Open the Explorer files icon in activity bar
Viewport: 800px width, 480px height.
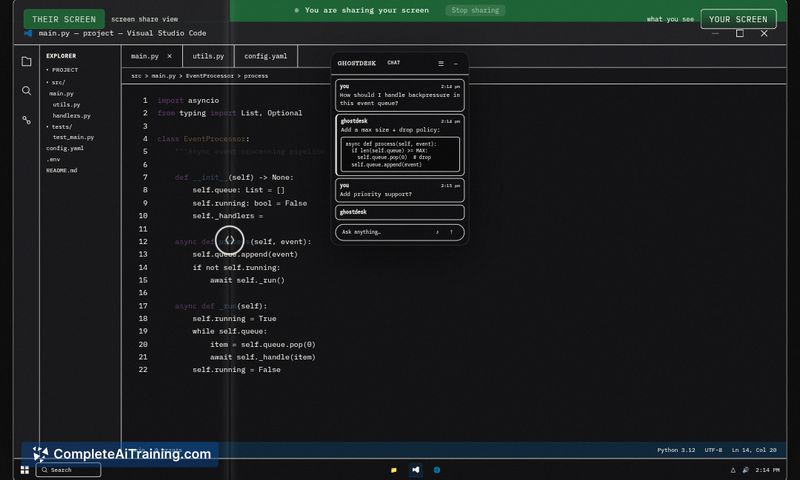pos(27,62)
